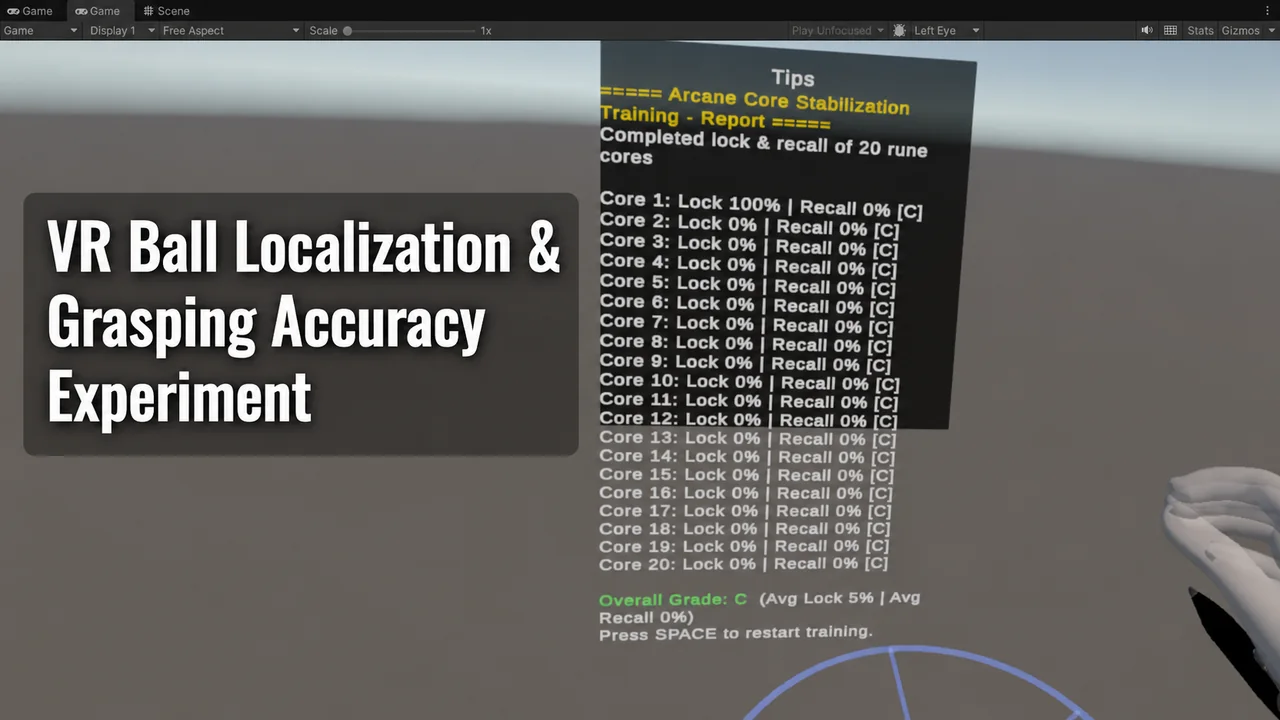The width and height of the screenshot is (1280, 720).
Task: Click 'Completed lock & recall of 20 rune' line
Action: coord(764,143)
